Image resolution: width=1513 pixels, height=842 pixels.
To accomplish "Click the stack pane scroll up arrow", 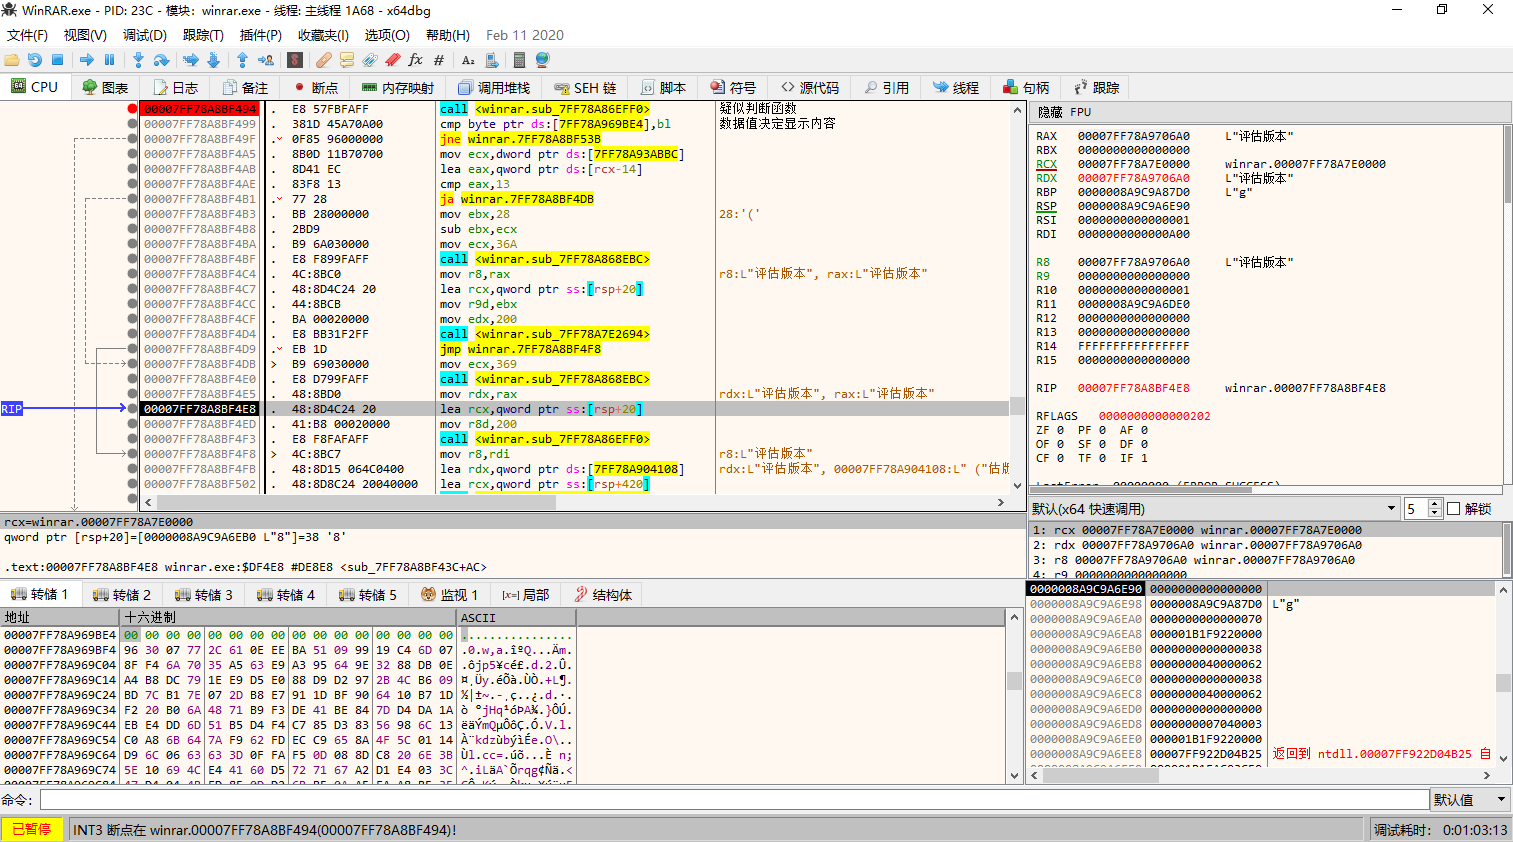I will (1503, 590).
